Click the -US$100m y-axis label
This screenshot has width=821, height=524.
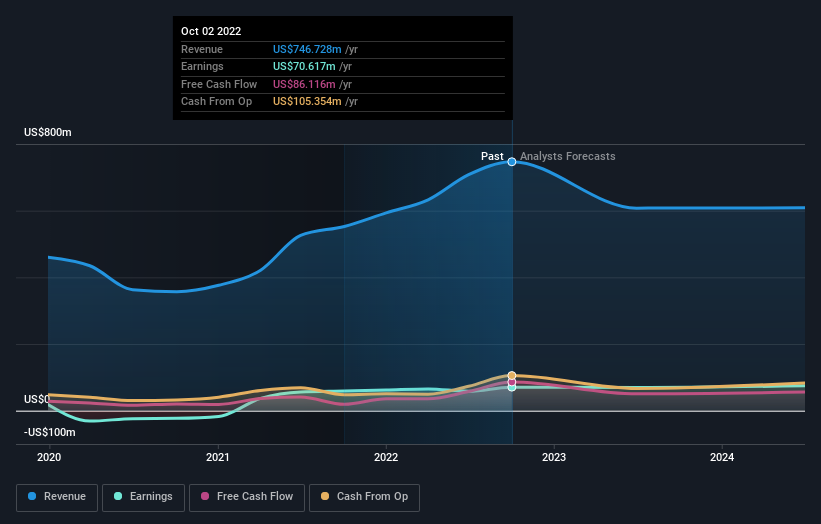(50, 432)
